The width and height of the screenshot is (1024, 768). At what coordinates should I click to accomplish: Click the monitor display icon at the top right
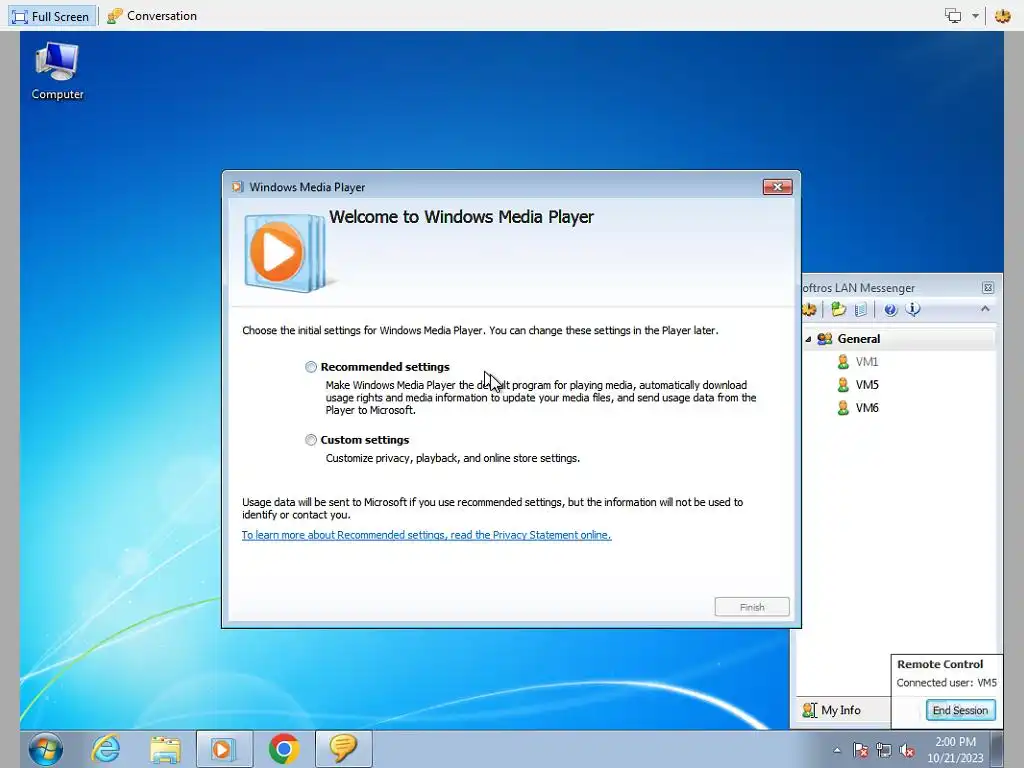[x=953, y=16]
